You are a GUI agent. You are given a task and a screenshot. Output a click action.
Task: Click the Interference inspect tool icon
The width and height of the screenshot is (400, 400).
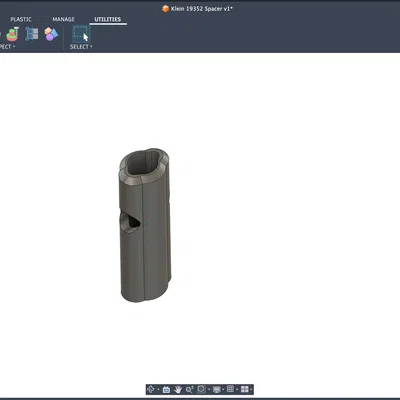(x=13, y=34)
